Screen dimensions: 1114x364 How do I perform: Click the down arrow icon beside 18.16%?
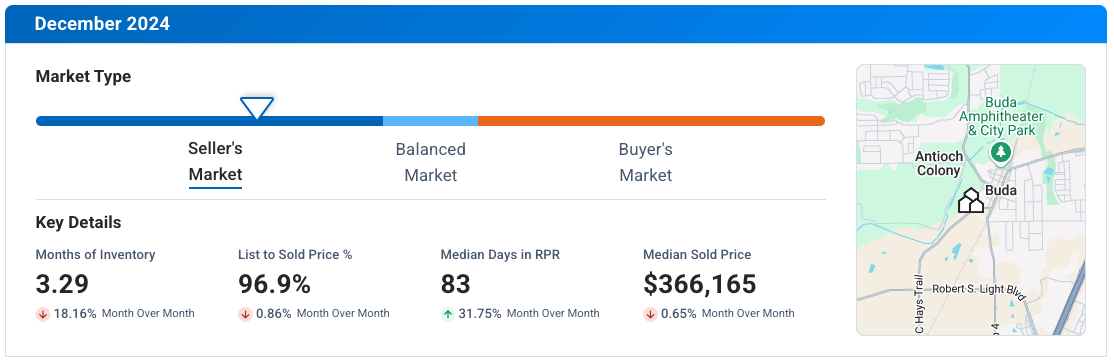[43, 314]
